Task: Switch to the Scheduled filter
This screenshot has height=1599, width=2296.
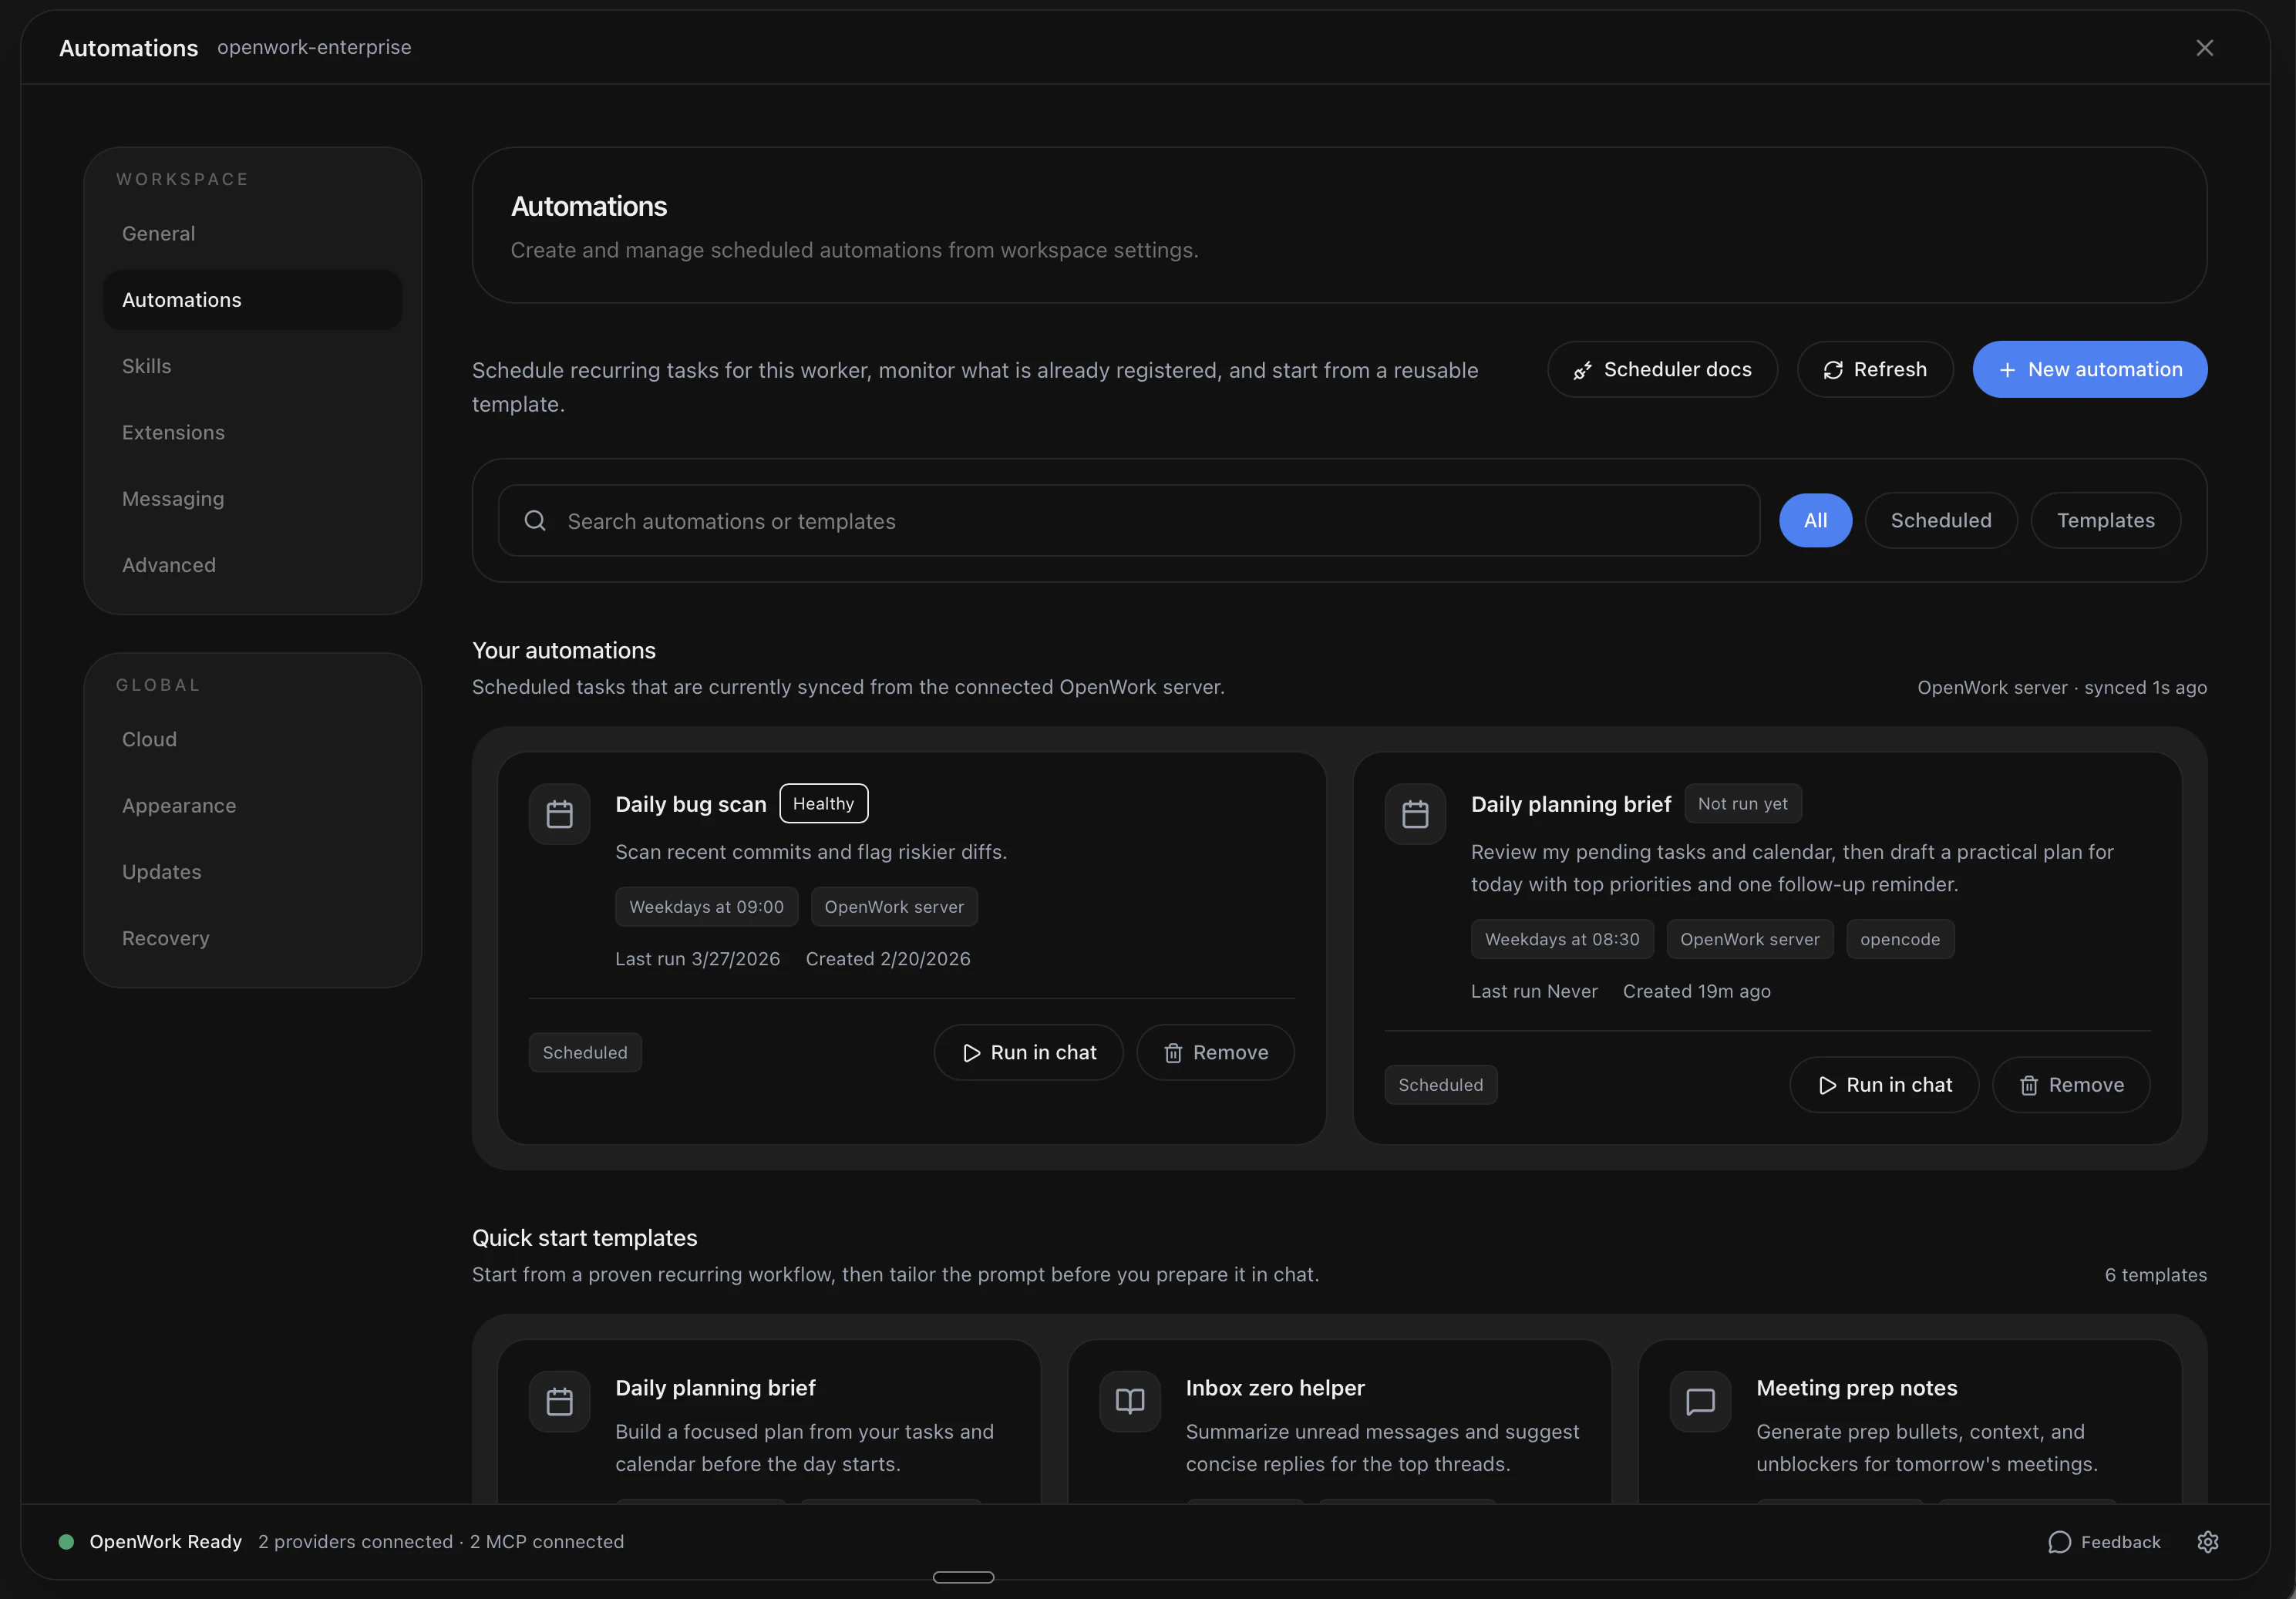Action: (x=1940, y=520)
